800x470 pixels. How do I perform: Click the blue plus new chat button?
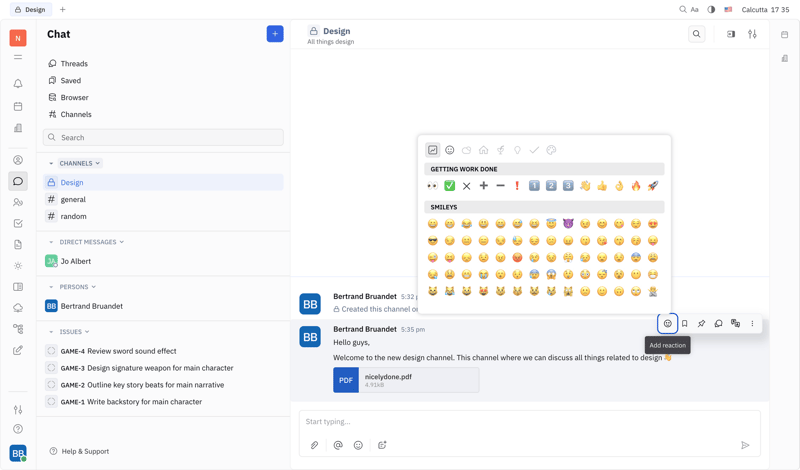click(x=275, y=34)
